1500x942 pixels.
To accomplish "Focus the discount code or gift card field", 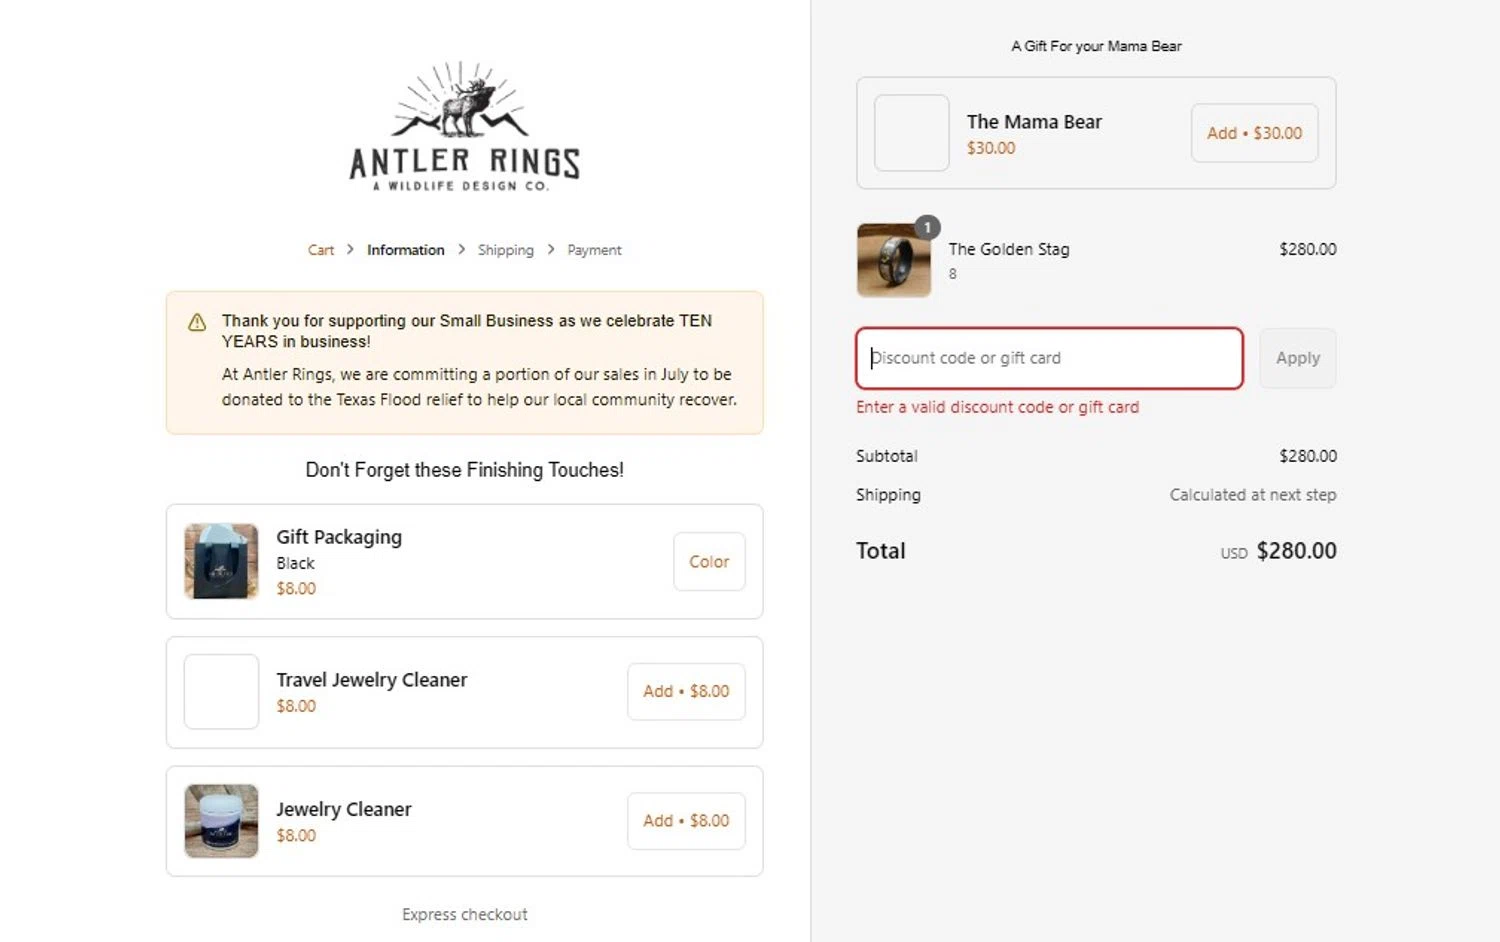I will [1049, 358].
